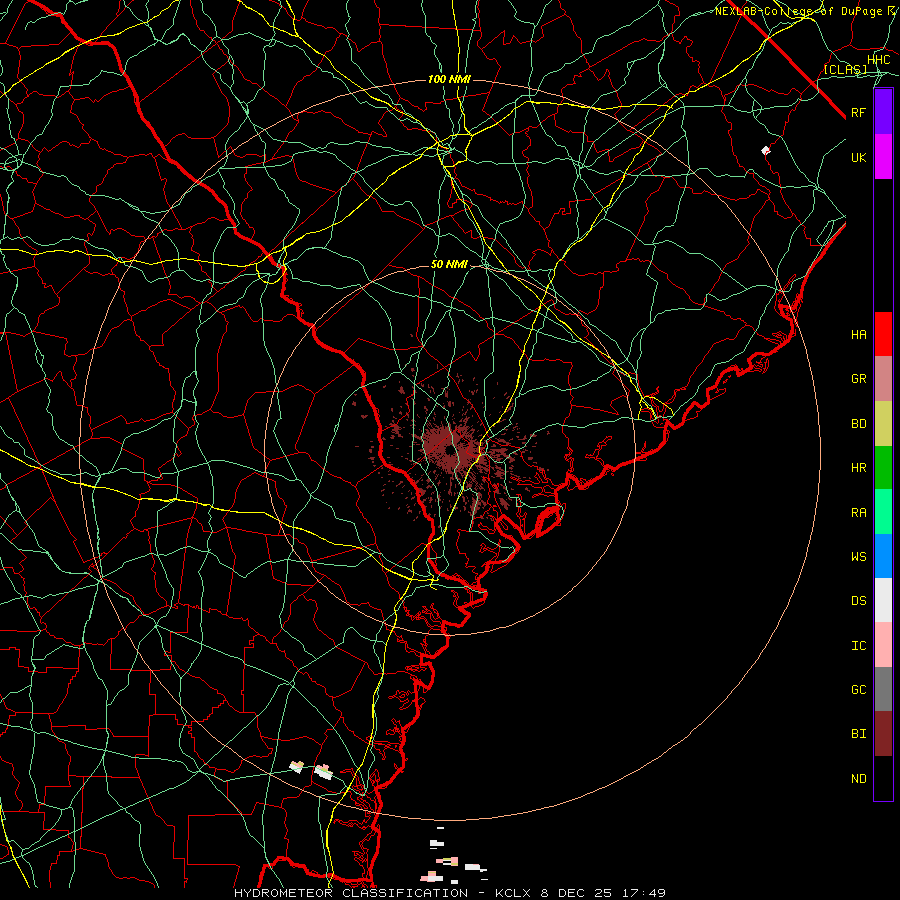Click the dark red BI swatch
900x900 pixels.
click(x=883, y=734)
